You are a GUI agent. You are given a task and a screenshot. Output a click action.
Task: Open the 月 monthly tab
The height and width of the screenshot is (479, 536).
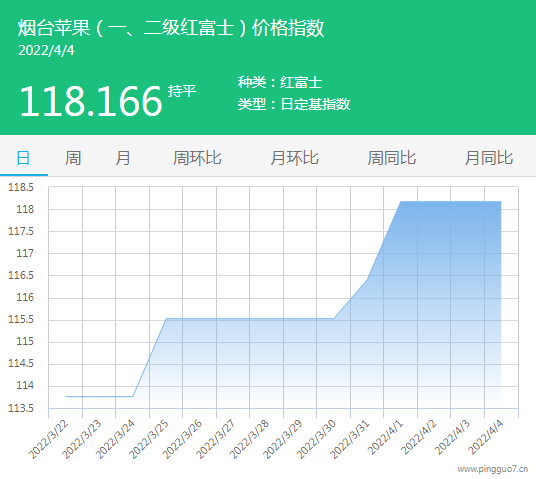pos(122,158)
